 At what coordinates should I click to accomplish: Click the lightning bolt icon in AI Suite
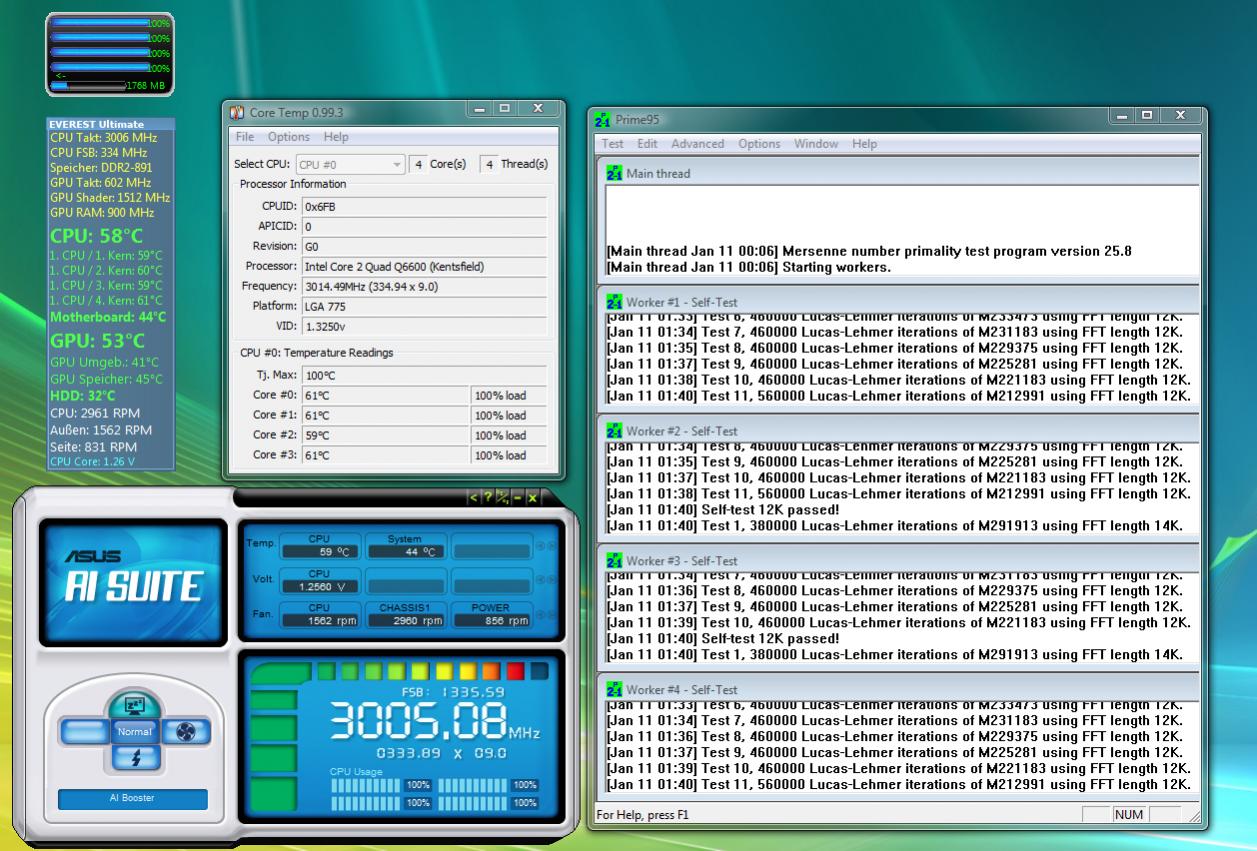pos(134,759)
